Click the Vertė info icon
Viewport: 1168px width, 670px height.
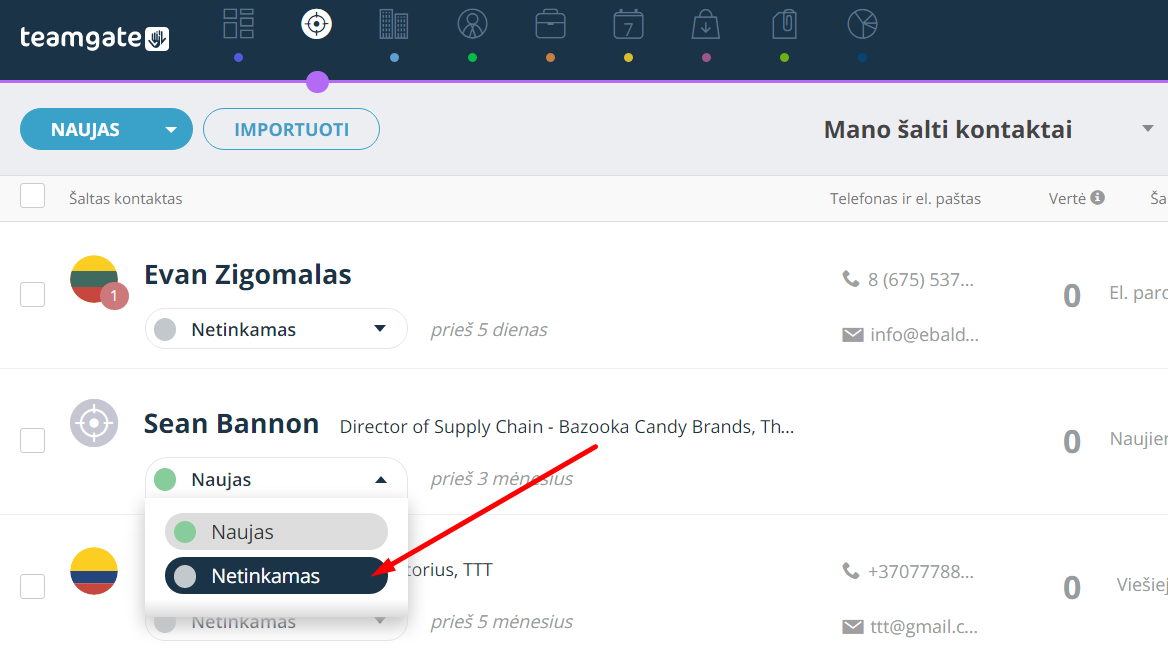click(1097, 197)
